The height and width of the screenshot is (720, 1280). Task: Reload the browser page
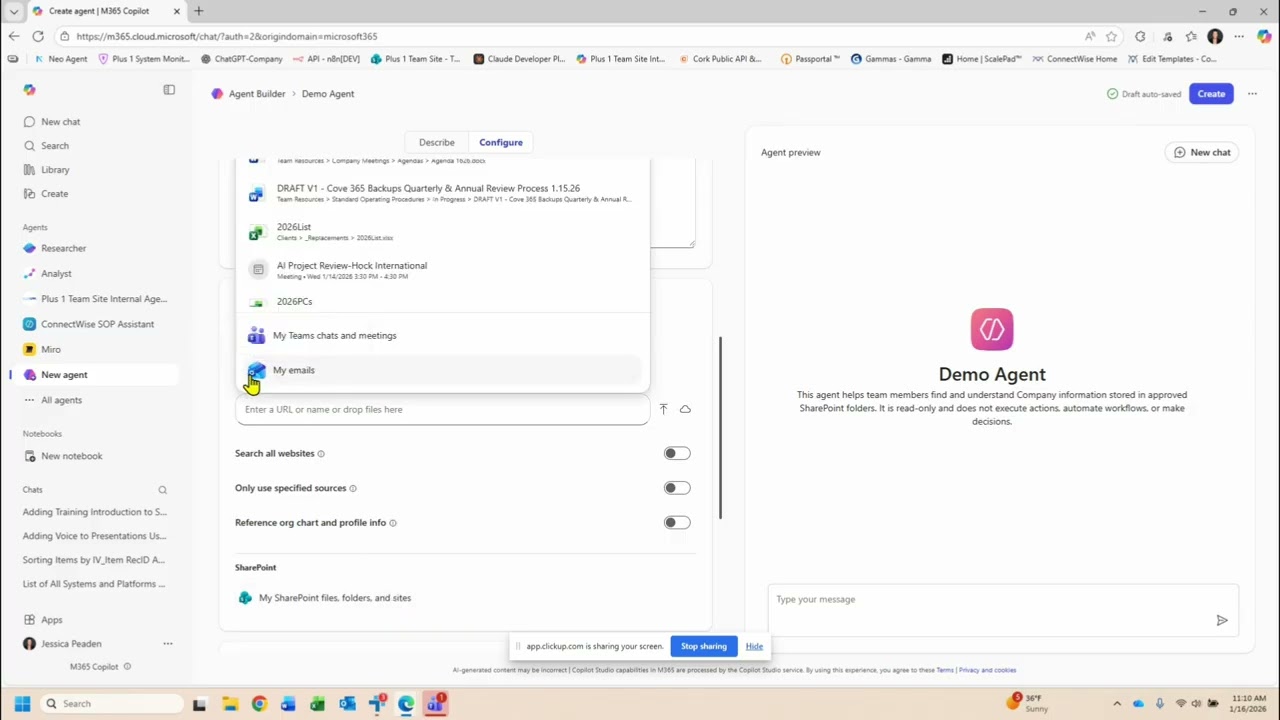[x=37, y=36]
